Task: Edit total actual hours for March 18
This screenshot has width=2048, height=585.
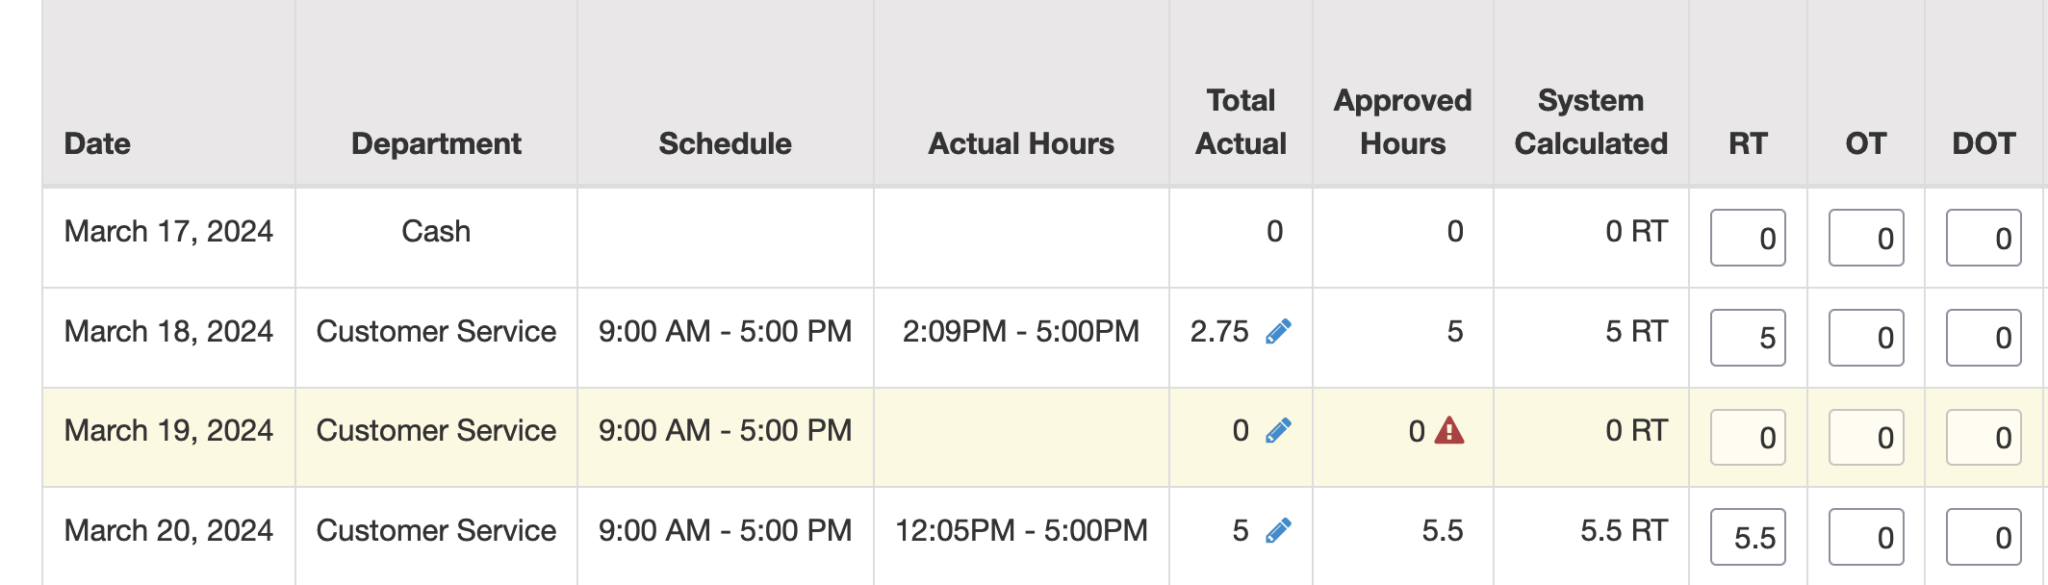Action: pos(1278,332)
